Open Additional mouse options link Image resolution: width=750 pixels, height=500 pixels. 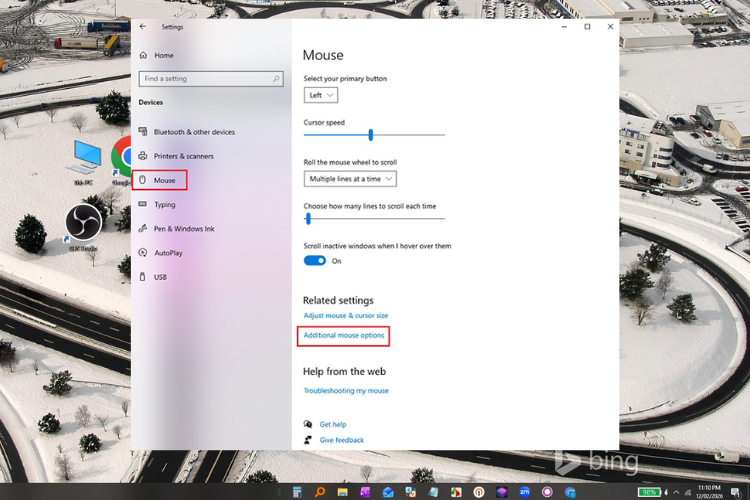344,335
